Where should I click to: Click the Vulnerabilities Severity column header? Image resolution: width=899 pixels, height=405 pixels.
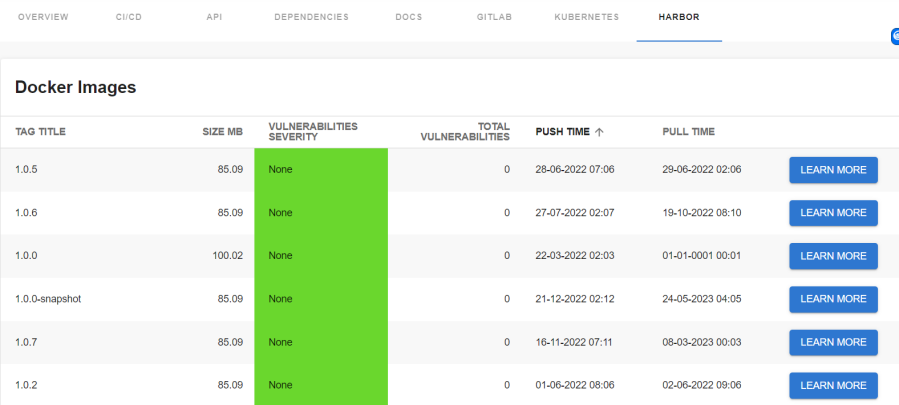click(312, 132)
